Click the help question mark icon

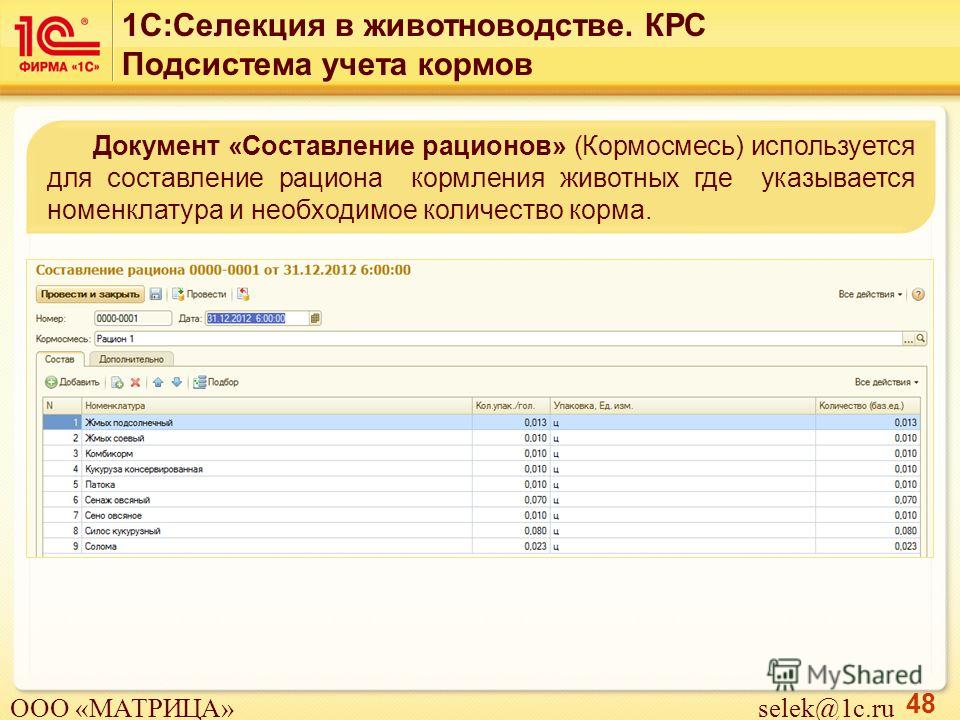918,294
